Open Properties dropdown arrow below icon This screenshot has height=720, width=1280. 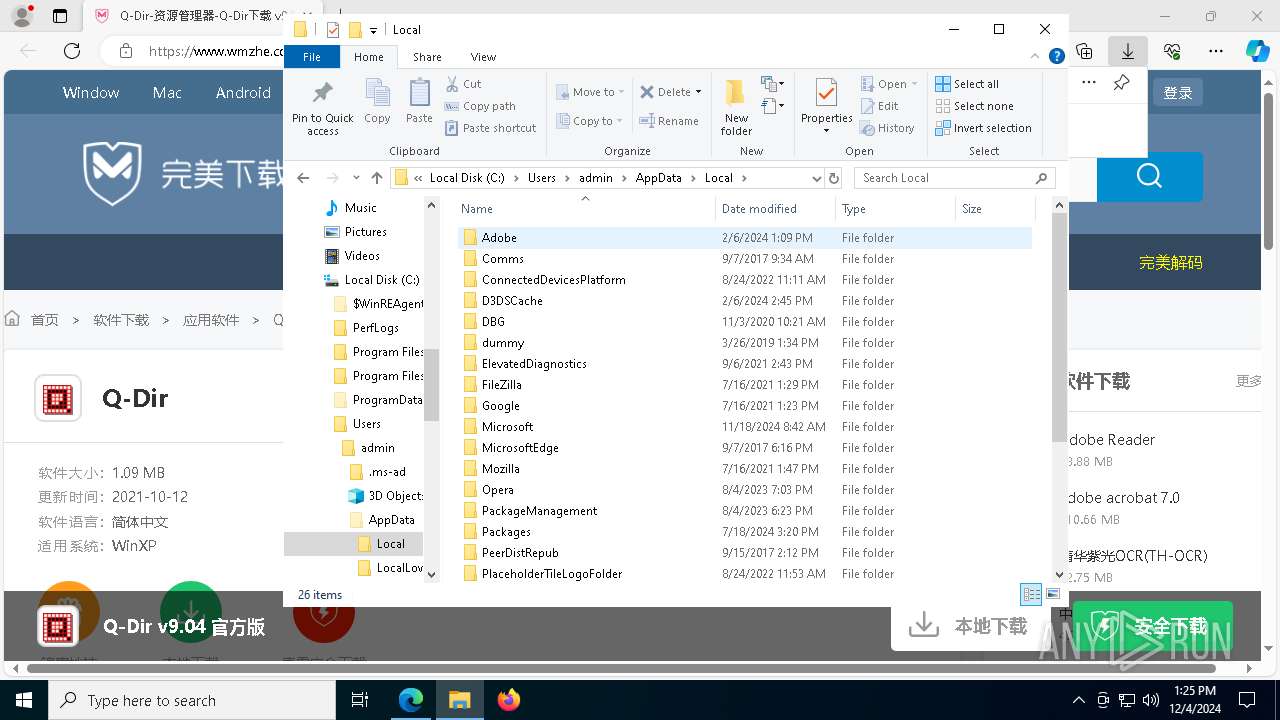(x=826, y=131)
